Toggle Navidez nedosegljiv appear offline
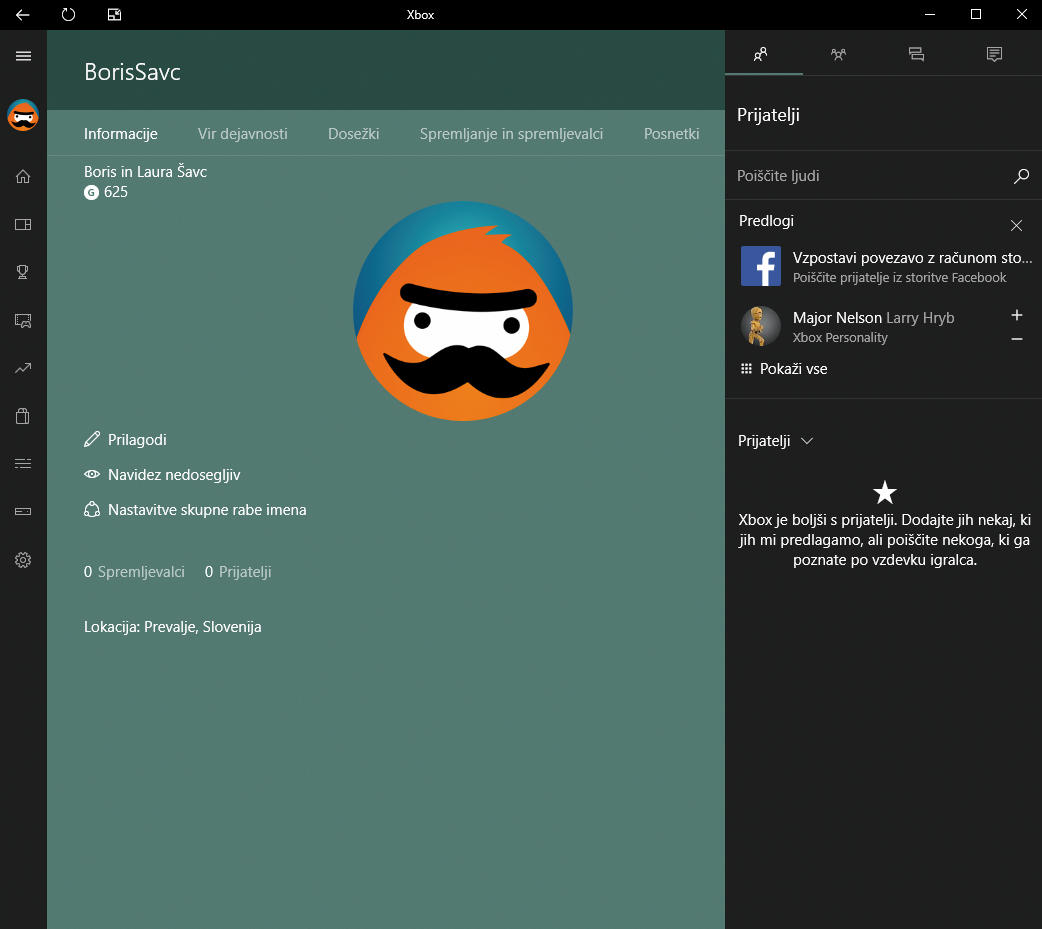1042x929 pixels. tap(162, 474)
